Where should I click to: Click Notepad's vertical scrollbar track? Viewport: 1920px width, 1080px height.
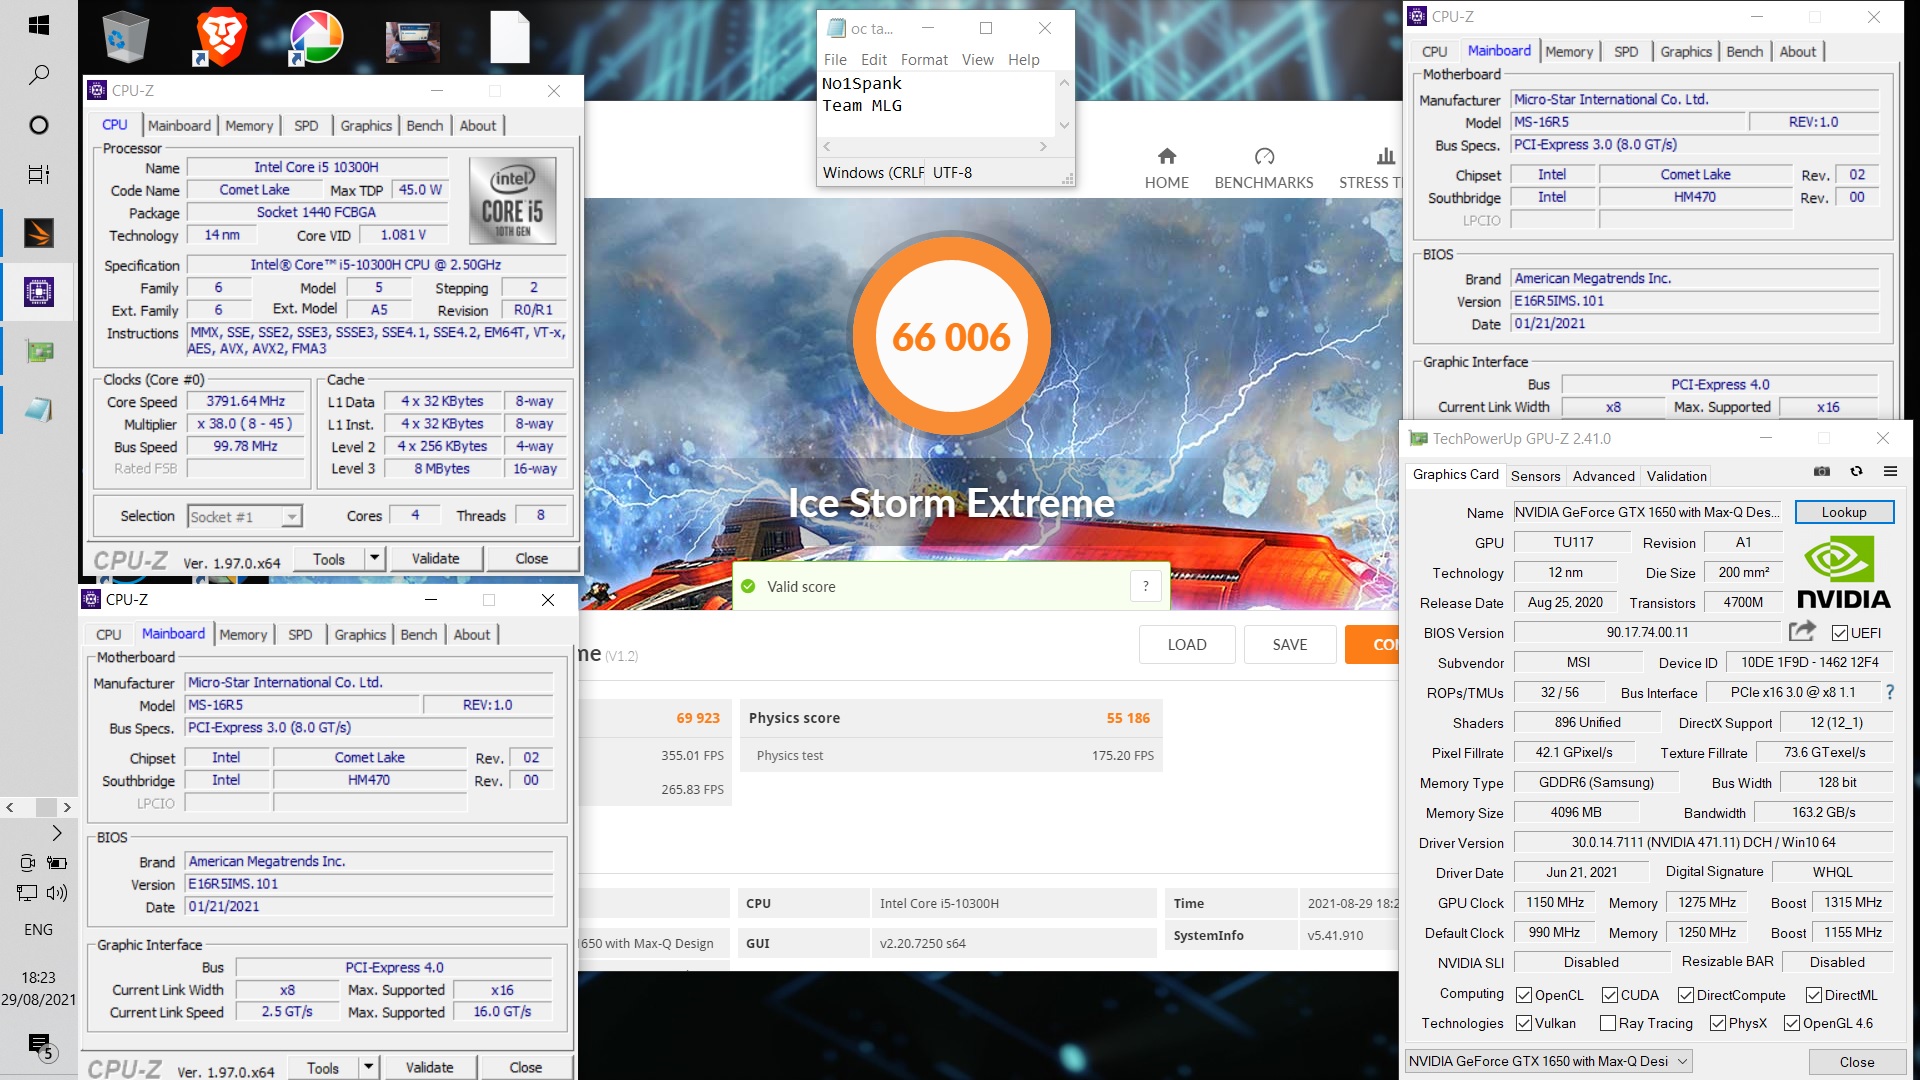[x=1064, y=103]
